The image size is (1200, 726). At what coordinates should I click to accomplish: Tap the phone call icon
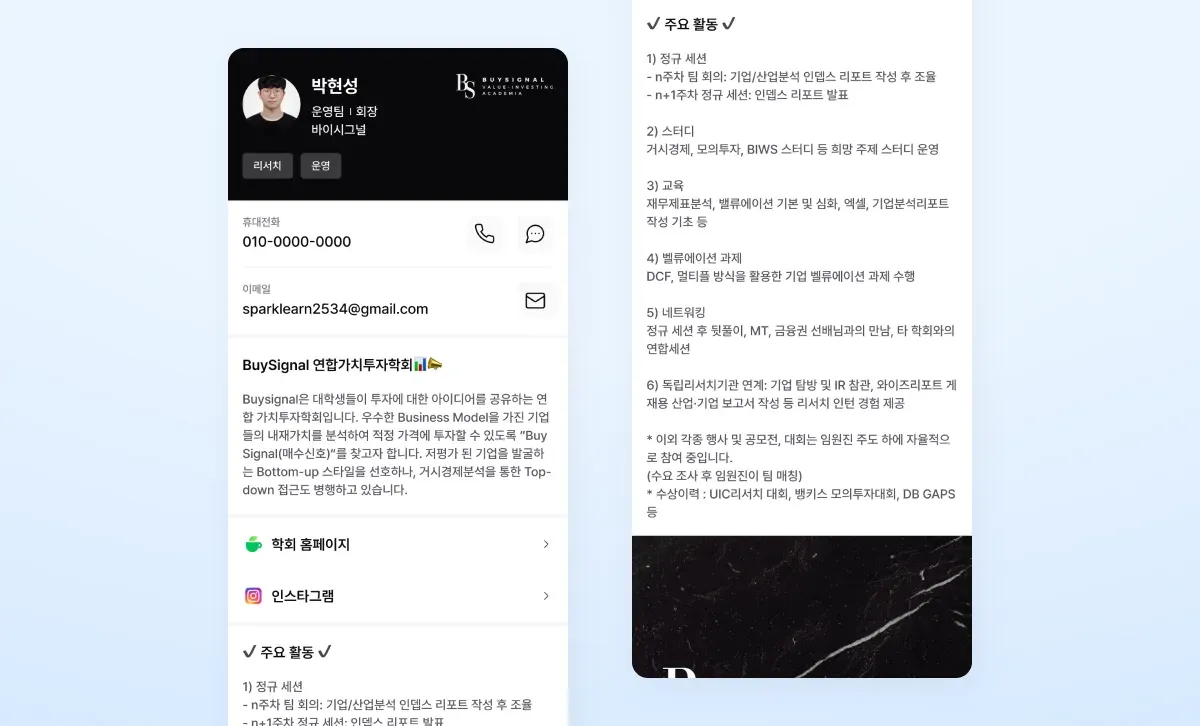[x=484, y=234]
